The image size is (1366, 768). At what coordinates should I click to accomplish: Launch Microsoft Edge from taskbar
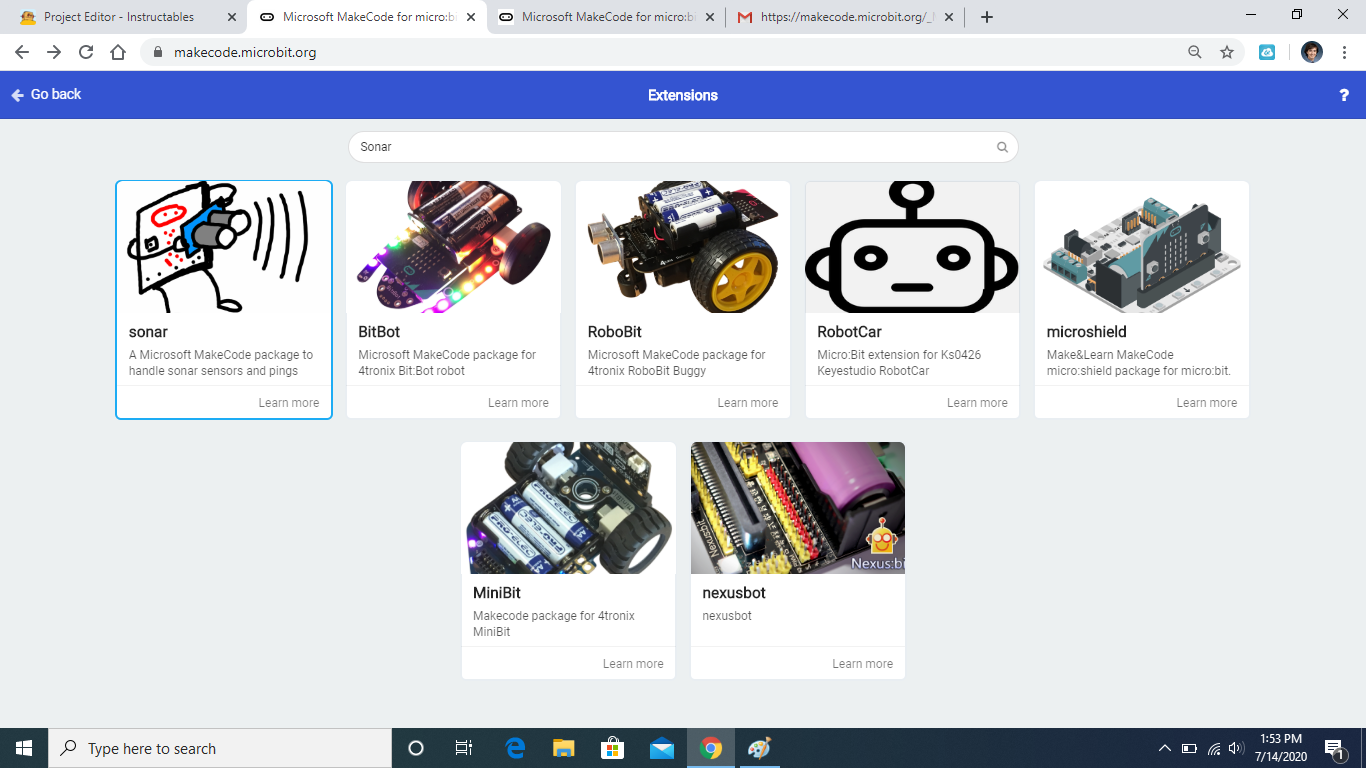515,748
